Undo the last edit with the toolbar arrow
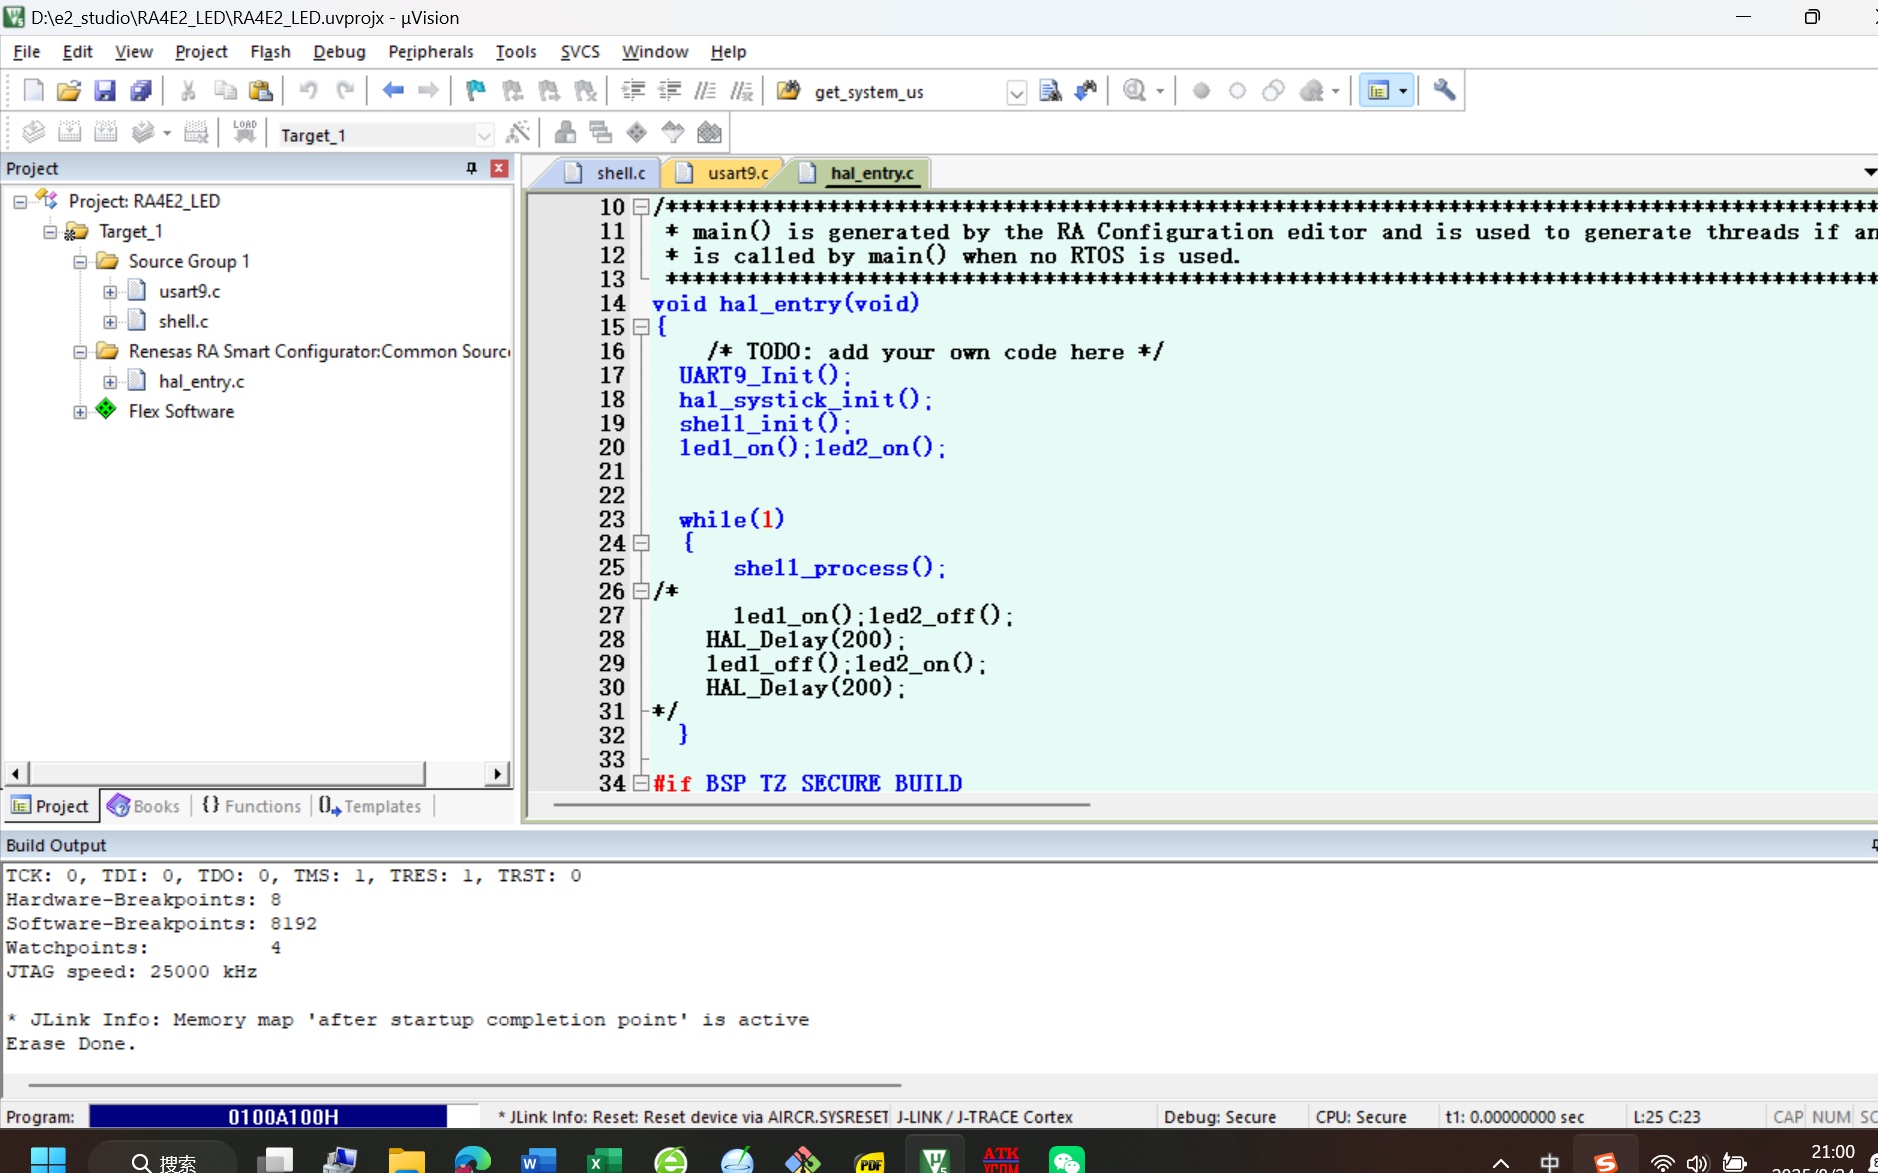 pos(308,91)
